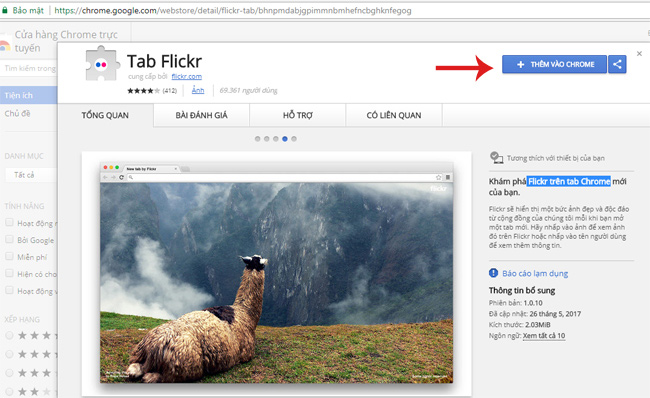
Task: Click the Chrome Web Store URL field
Action: tap(233, 10)
